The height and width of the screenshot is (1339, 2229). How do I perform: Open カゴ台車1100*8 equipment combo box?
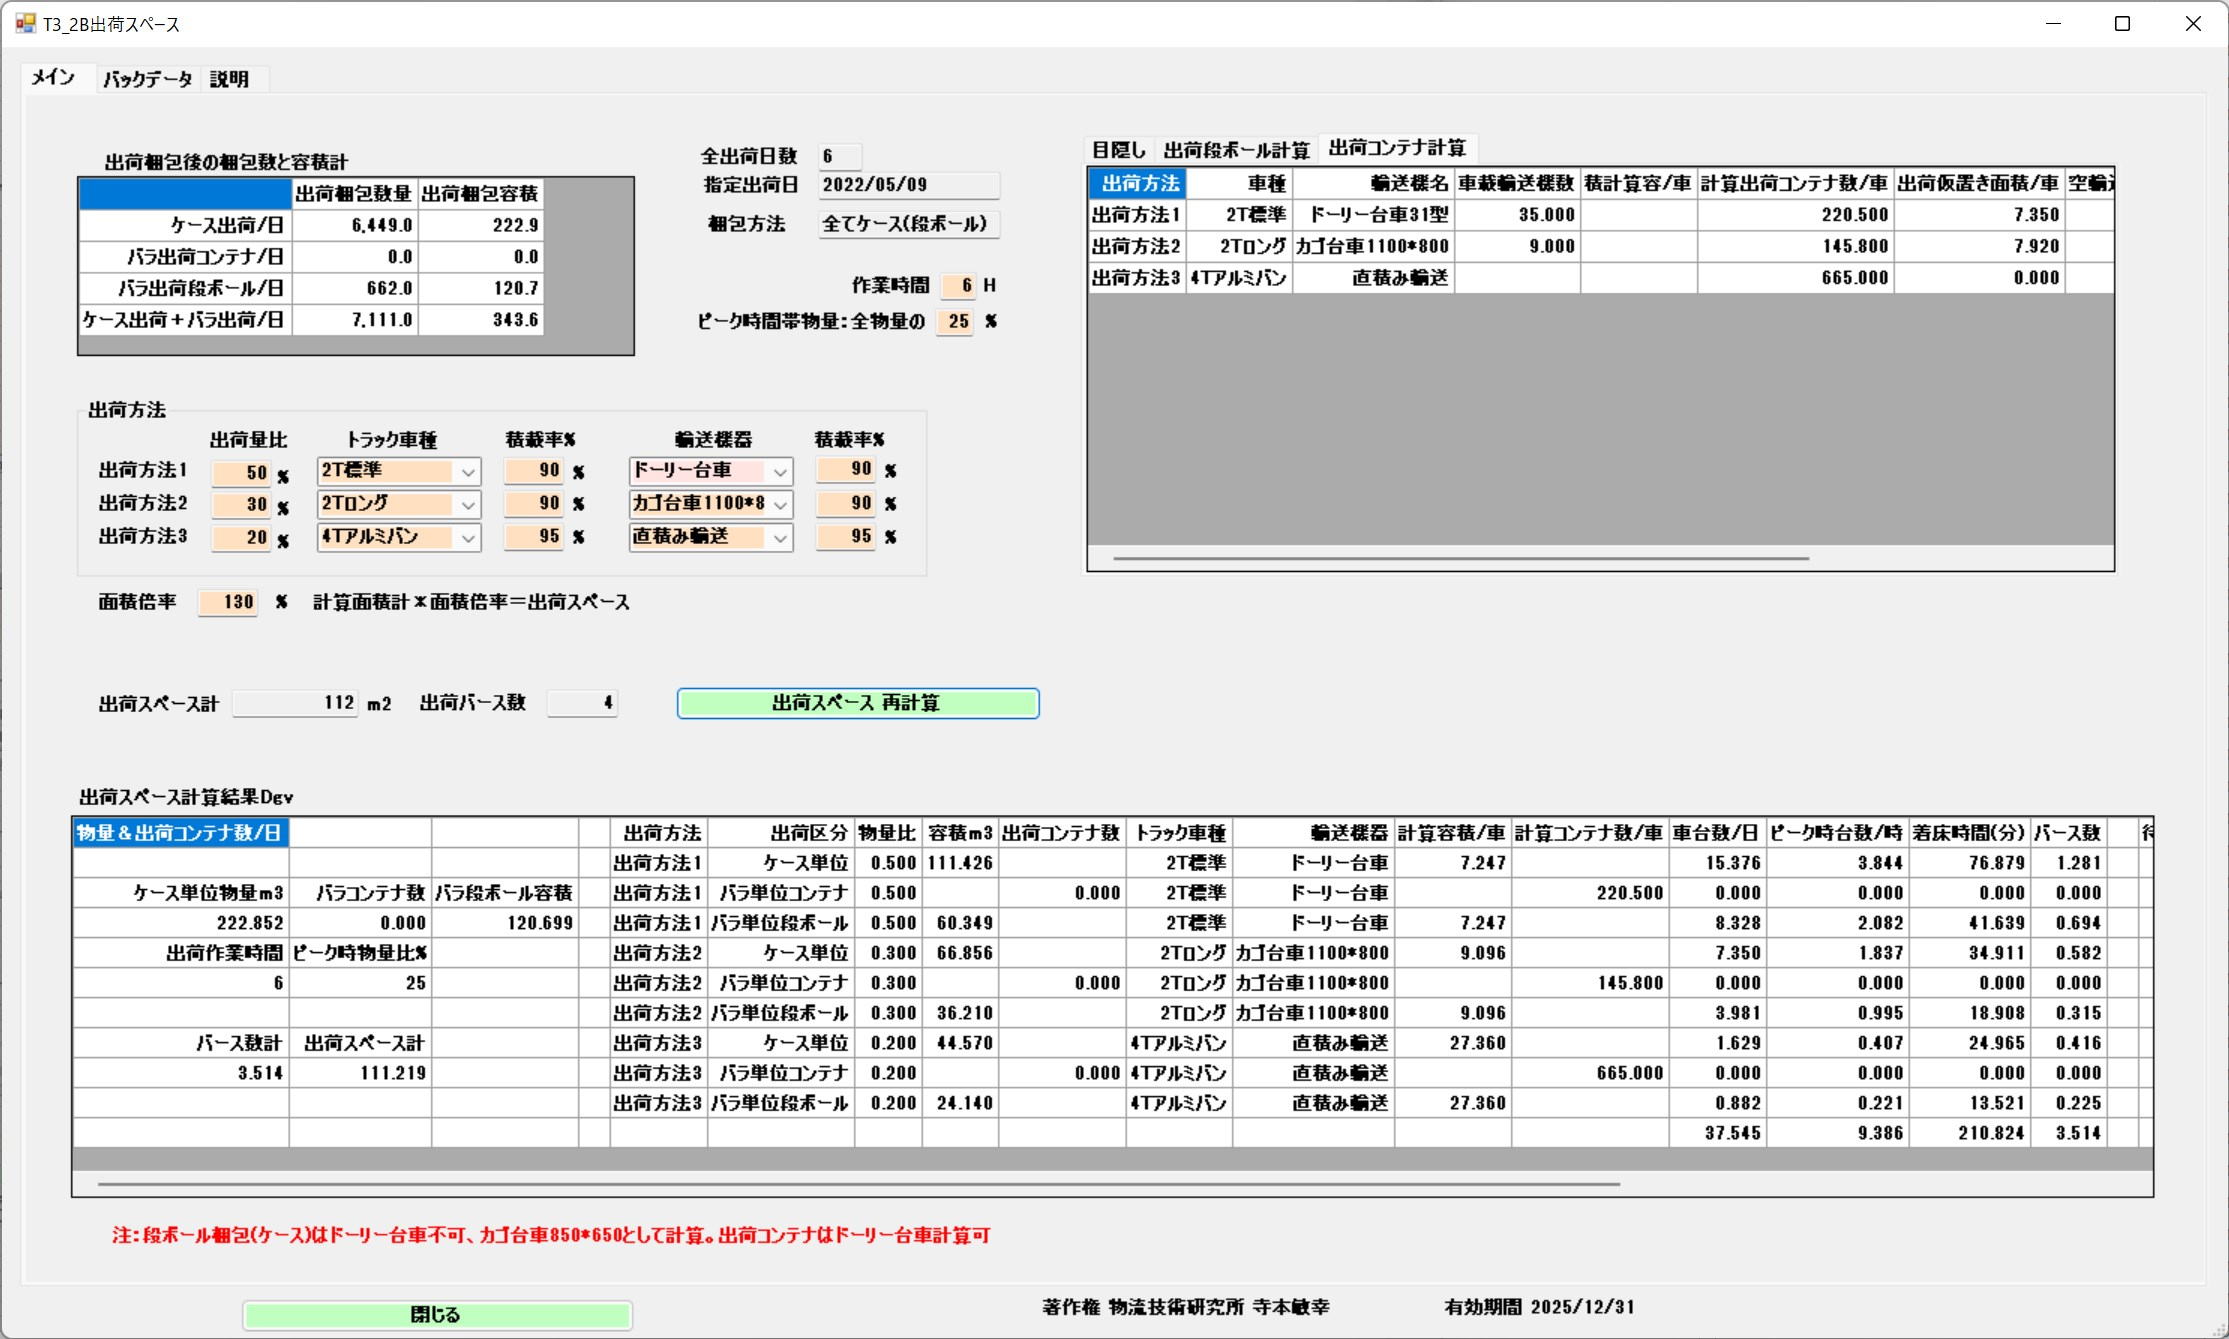pos(780,505)
